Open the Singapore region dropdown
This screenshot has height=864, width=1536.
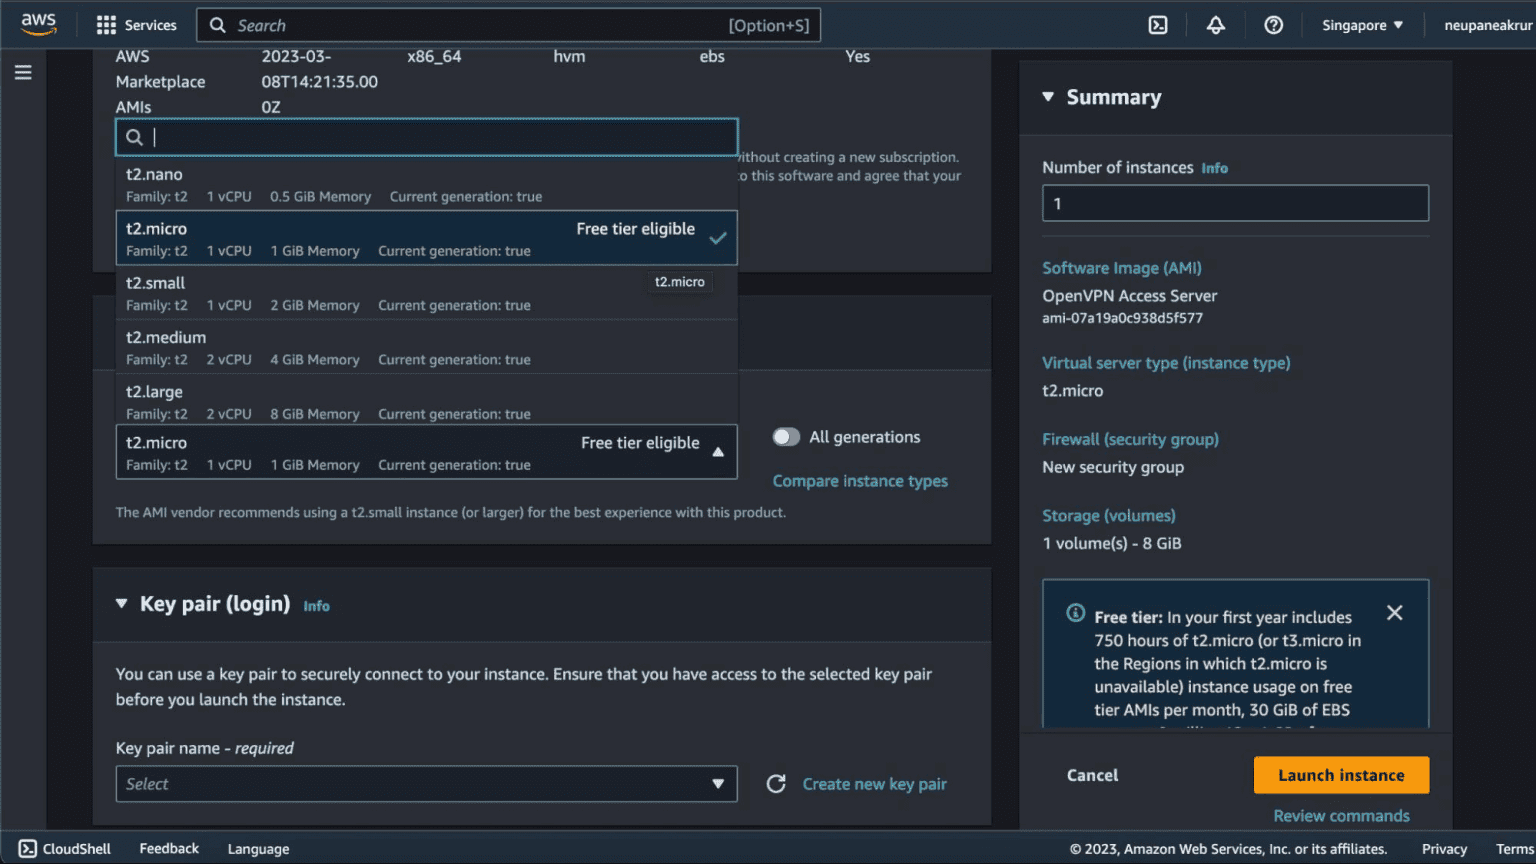pyautogui.click(x=1362, y=25)
